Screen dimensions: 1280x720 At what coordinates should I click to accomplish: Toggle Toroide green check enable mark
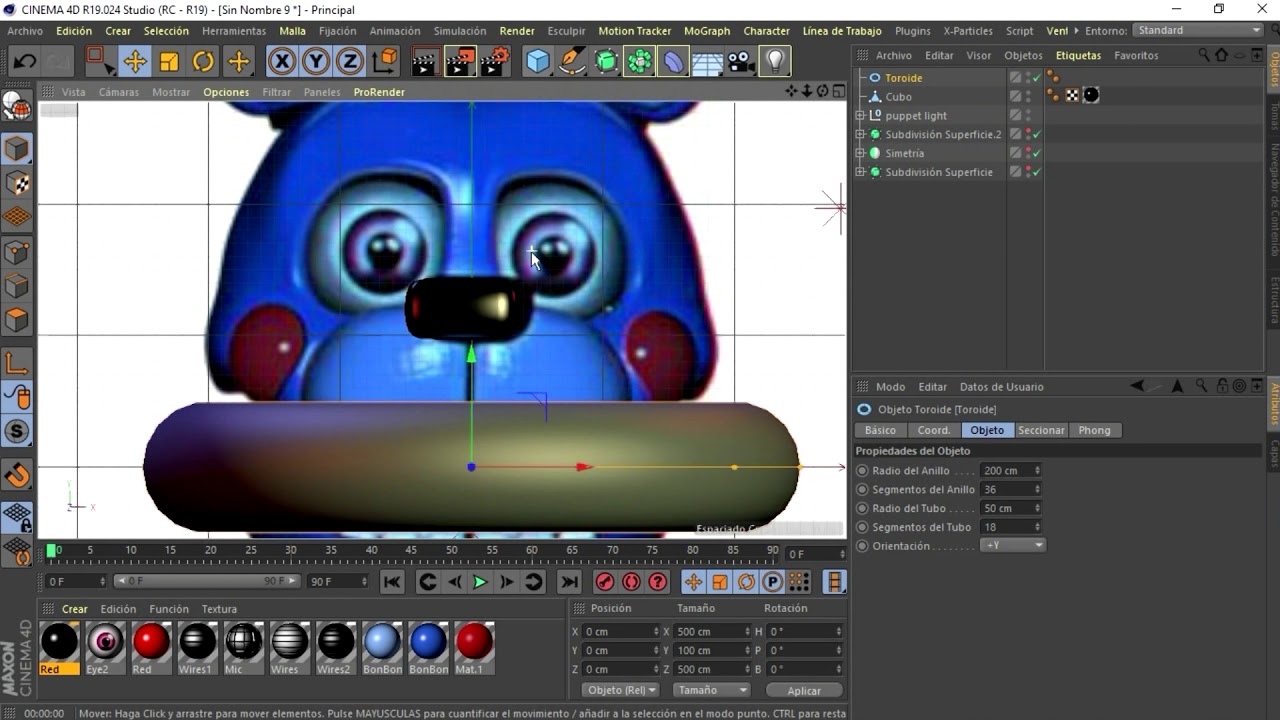point(1037,78)
